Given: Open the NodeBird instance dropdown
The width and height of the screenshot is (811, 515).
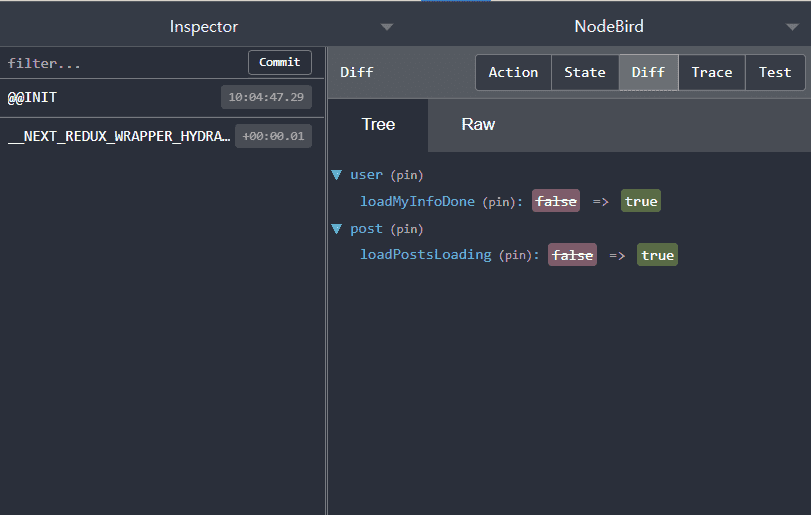Looking at the screenshot, I should (790, 26).
